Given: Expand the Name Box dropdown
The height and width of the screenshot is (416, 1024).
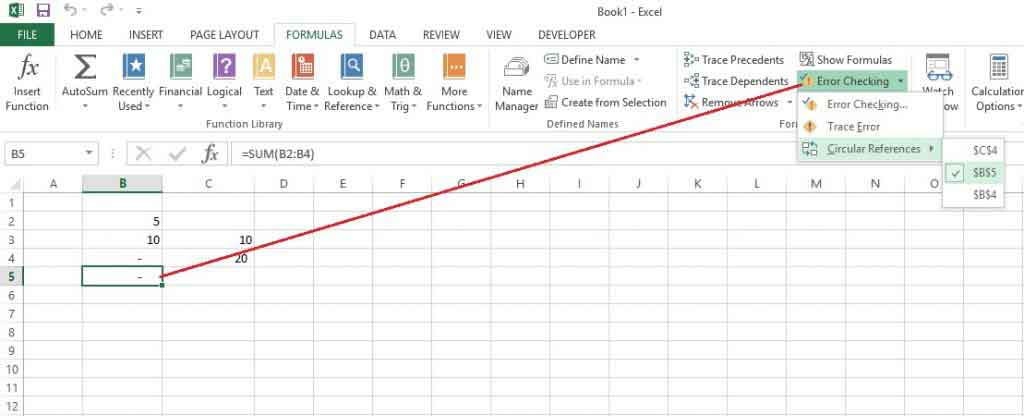Looking at the screenshot, I should [x=89, y=154].
